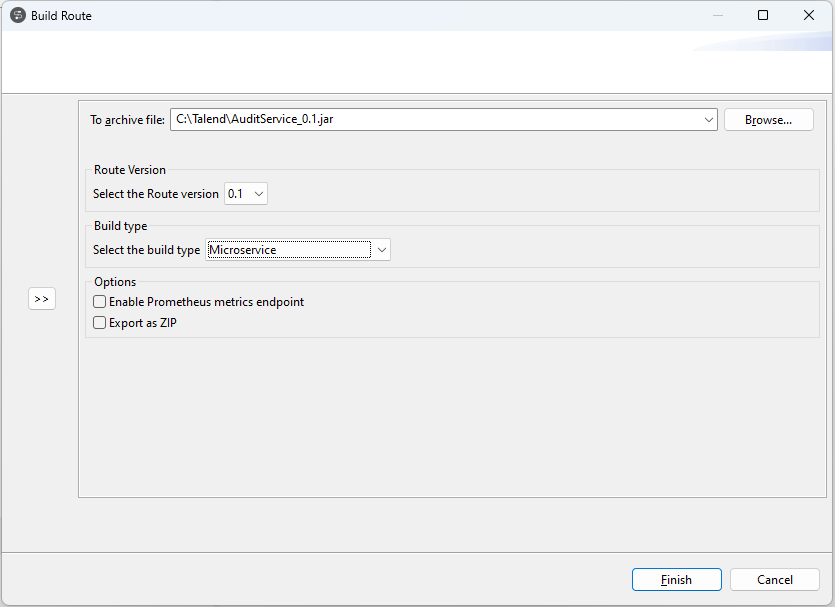Click the Talend app icon in title bar
The width and height of the screenshot is (835, 607).
18,15
